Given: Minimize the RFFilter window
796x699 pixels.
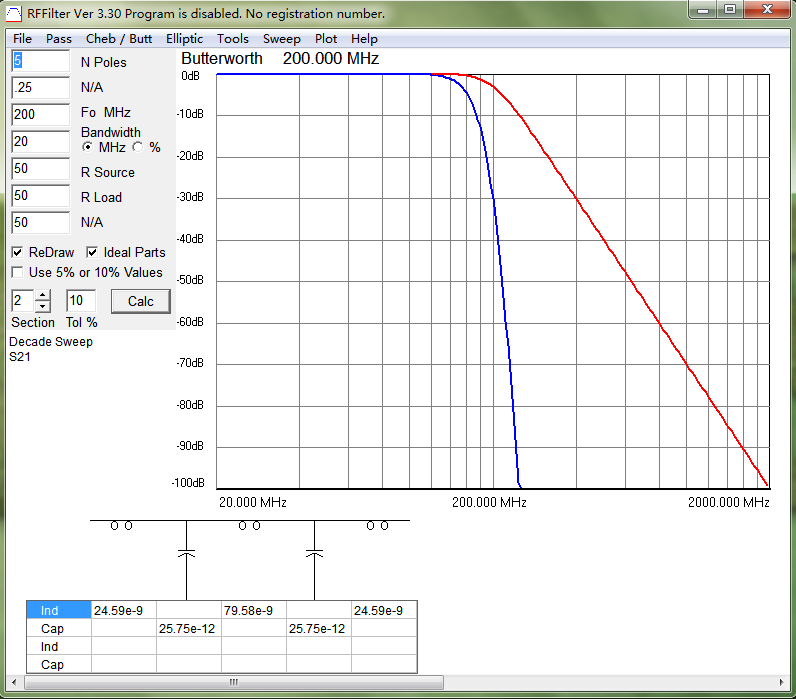Looking at the screenshot, I should [x=703, y=10].
